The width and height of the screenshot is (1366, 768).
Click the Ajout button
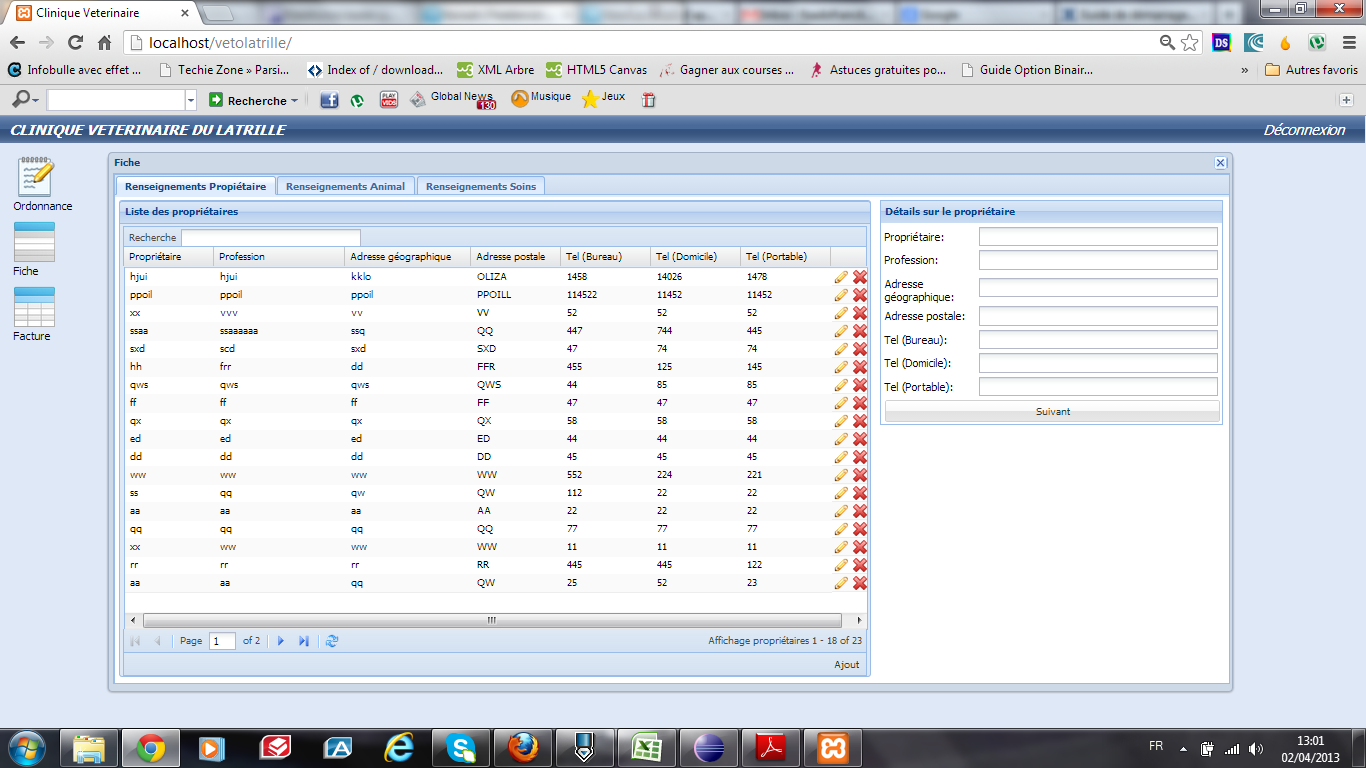coord(846,665)
